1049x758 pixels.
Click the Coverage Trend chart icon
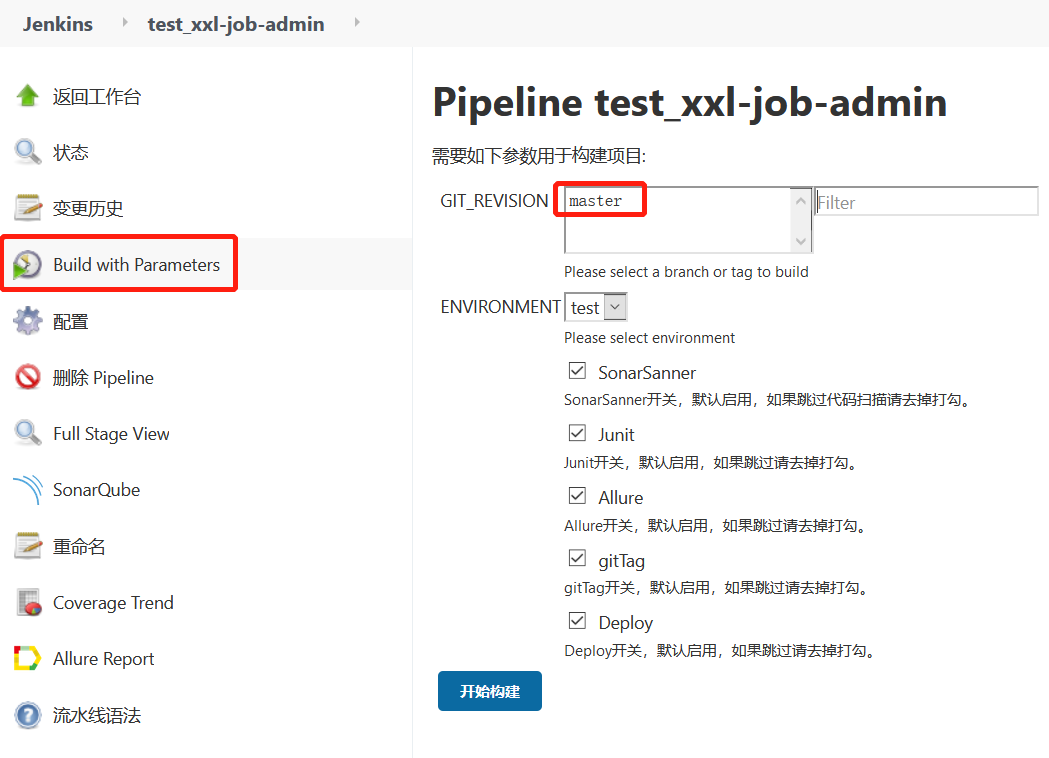pyautogui.click(x=29, y=603)
